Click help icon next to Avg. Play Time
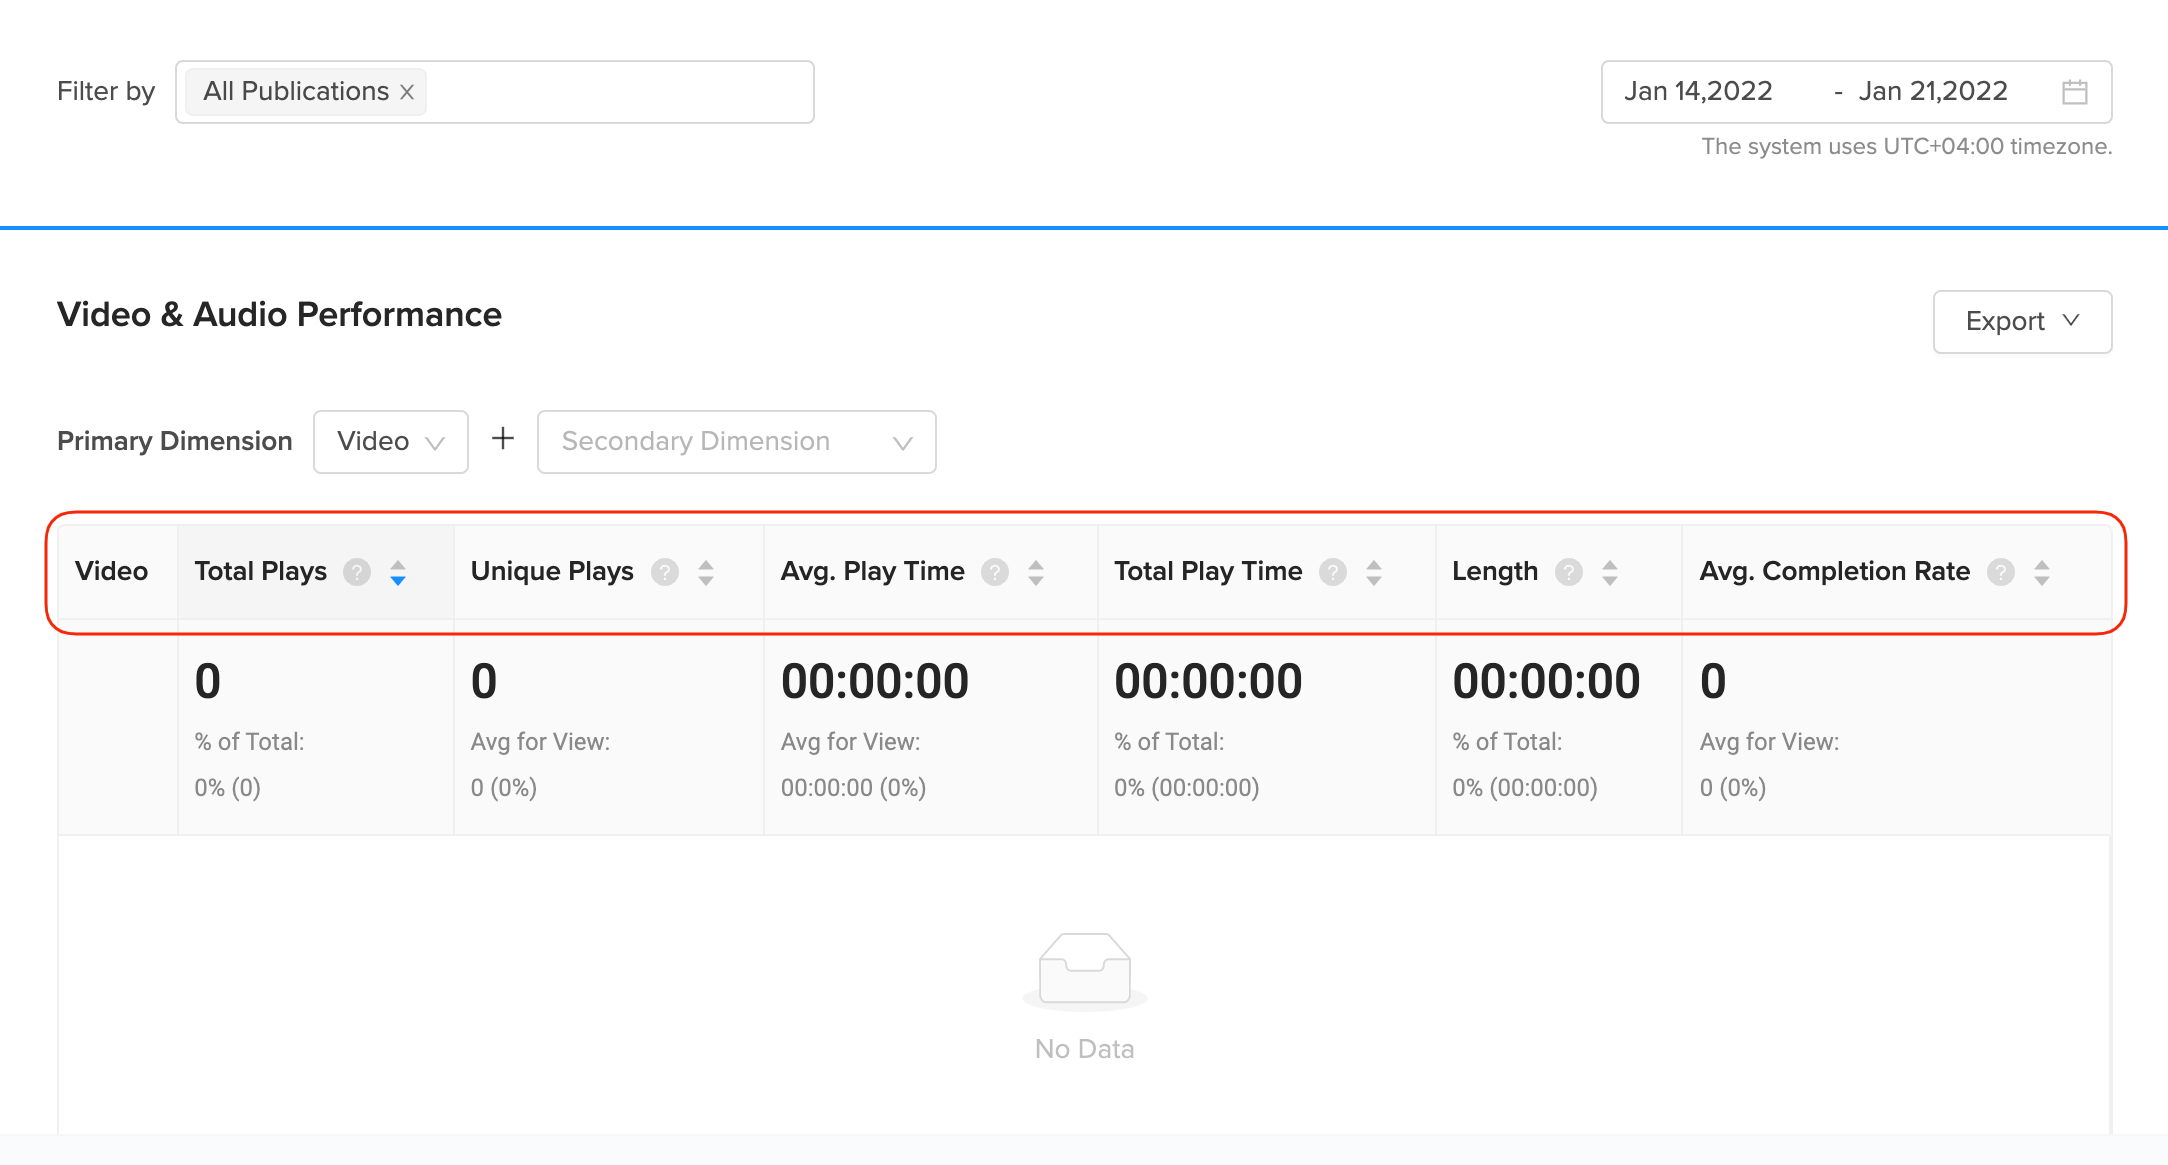This screenshot has height=1165, width=2168. 995,572
